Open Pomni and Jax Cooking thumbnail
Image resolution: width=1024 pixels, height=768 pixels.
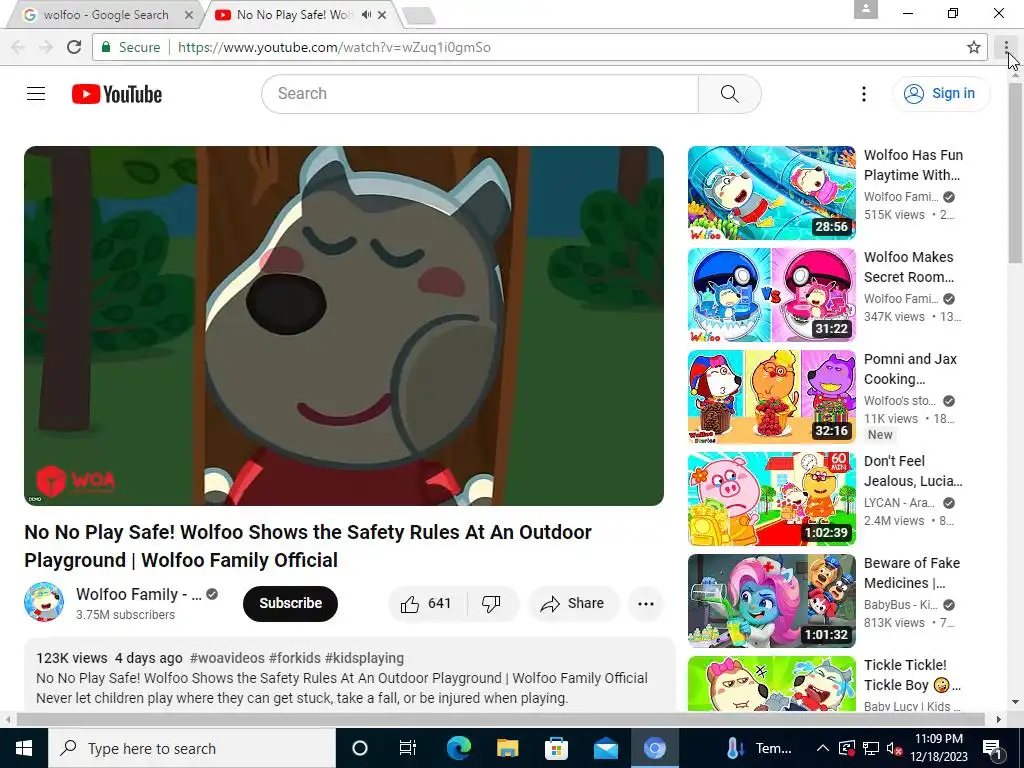[771, 397]
